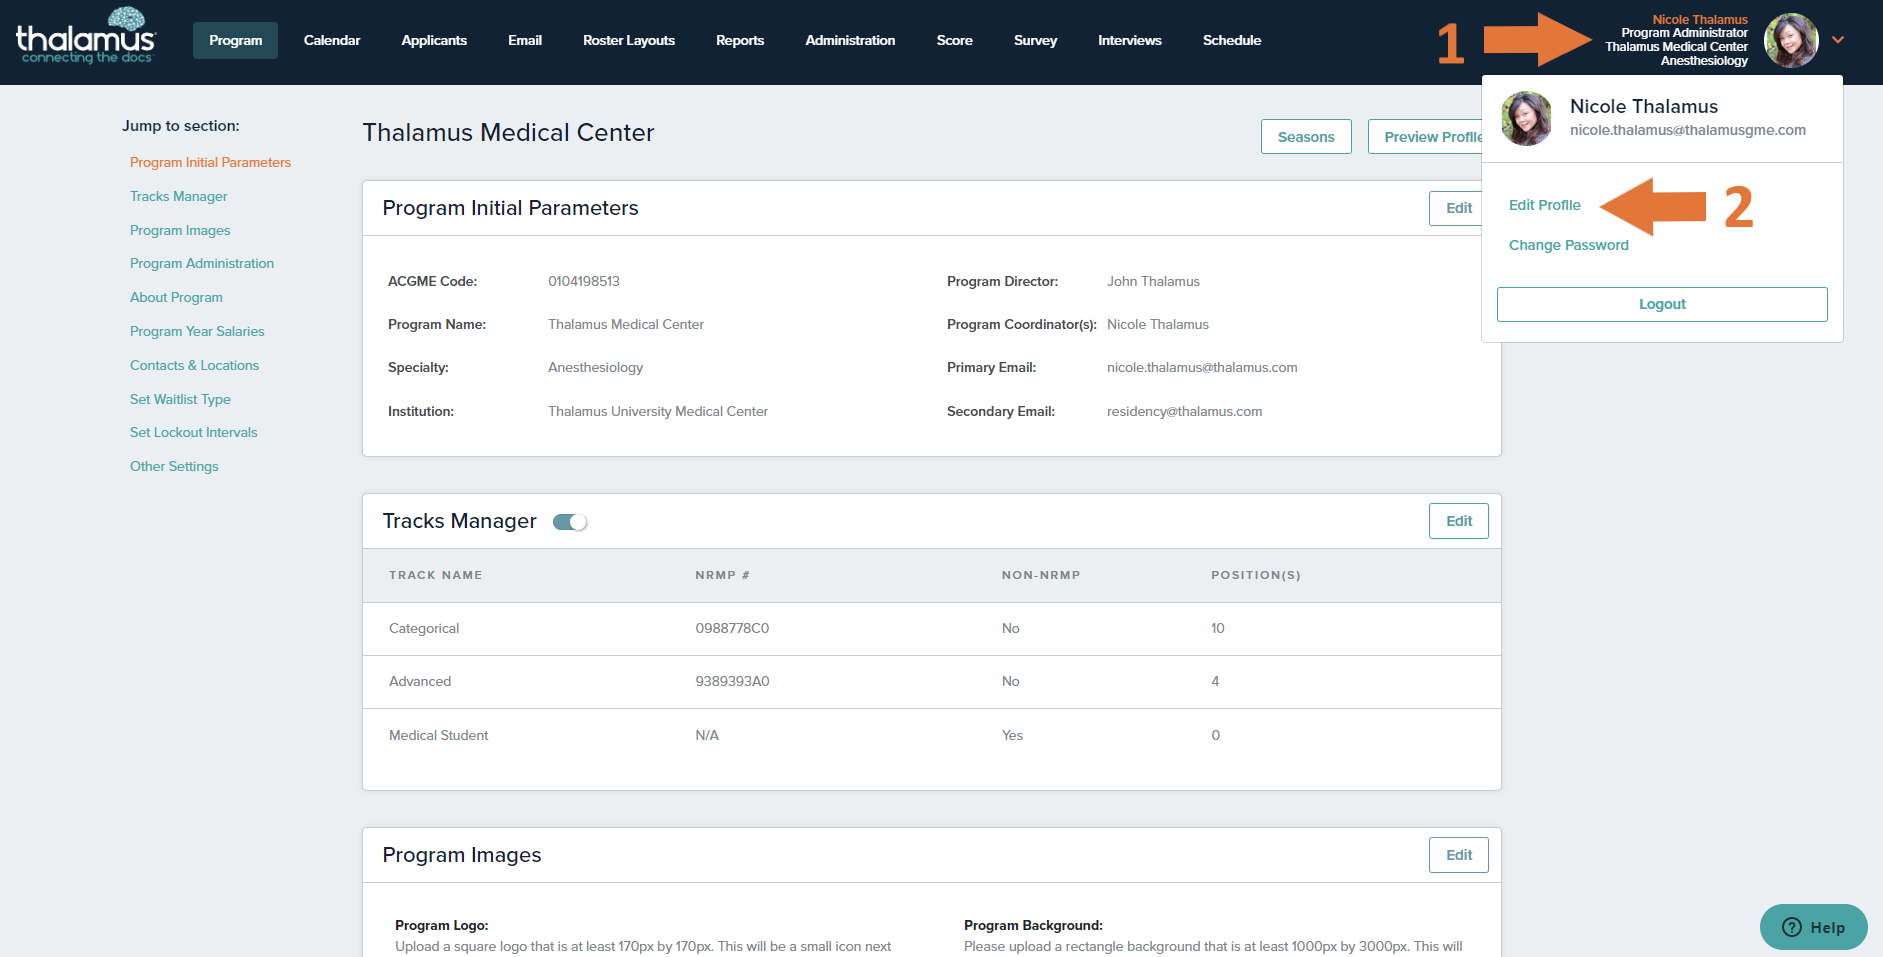Click the Seasons button

click(1306, 137)
